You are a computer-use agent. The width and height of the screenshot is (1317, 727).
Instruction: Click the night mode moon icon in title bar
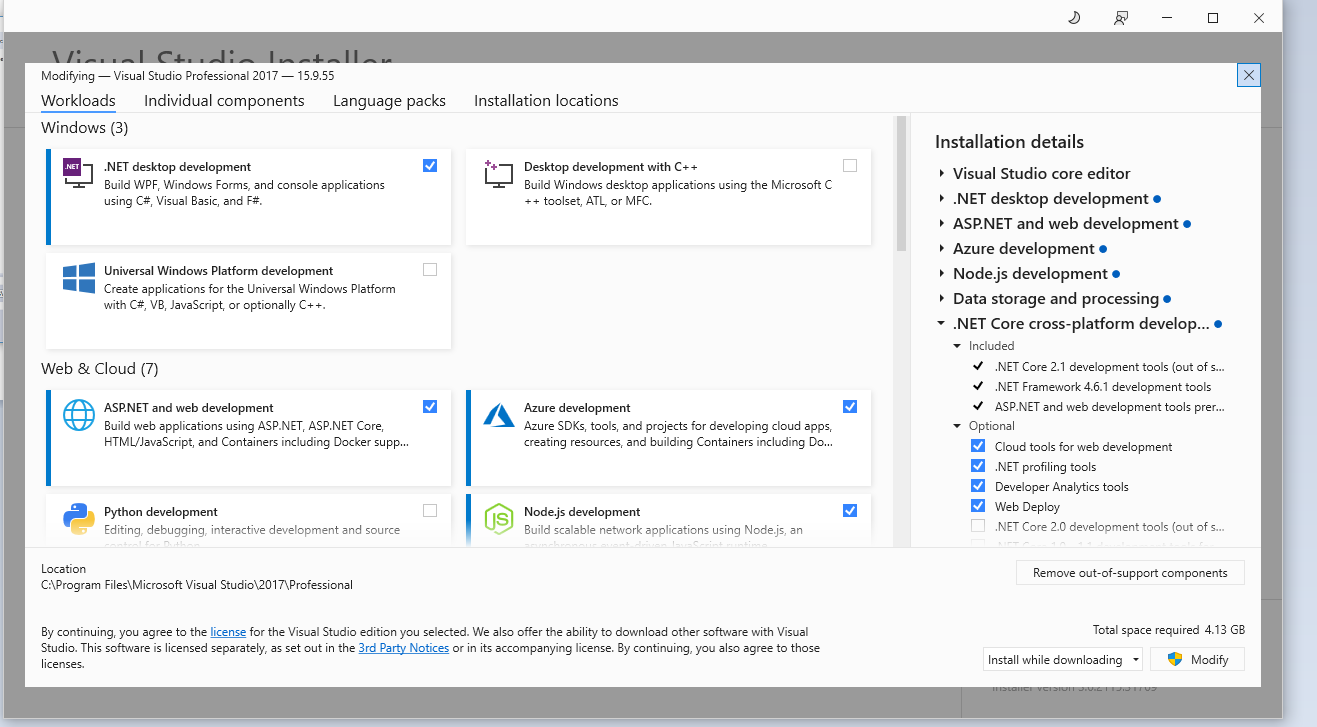coord(1075,18)
